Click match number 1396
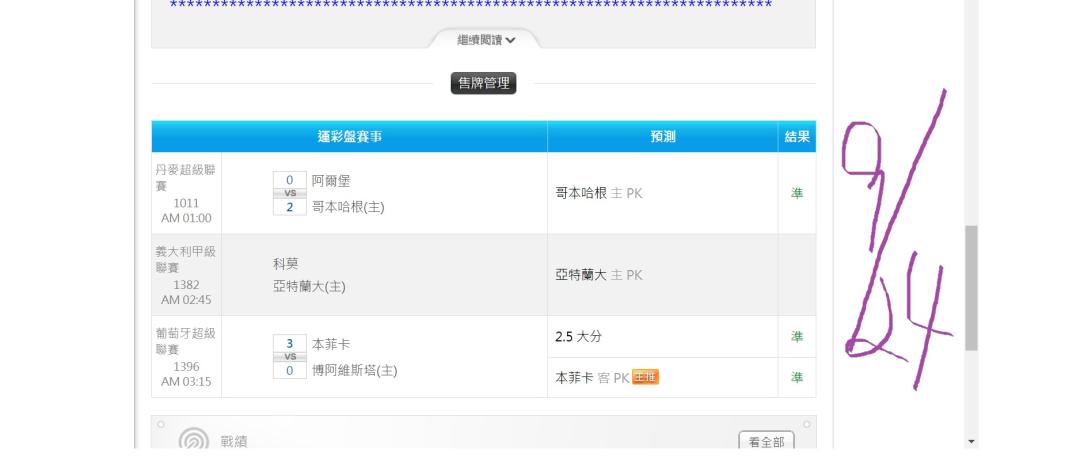The width and height of the screenshot is (1080, 460). tap(186, 366)
